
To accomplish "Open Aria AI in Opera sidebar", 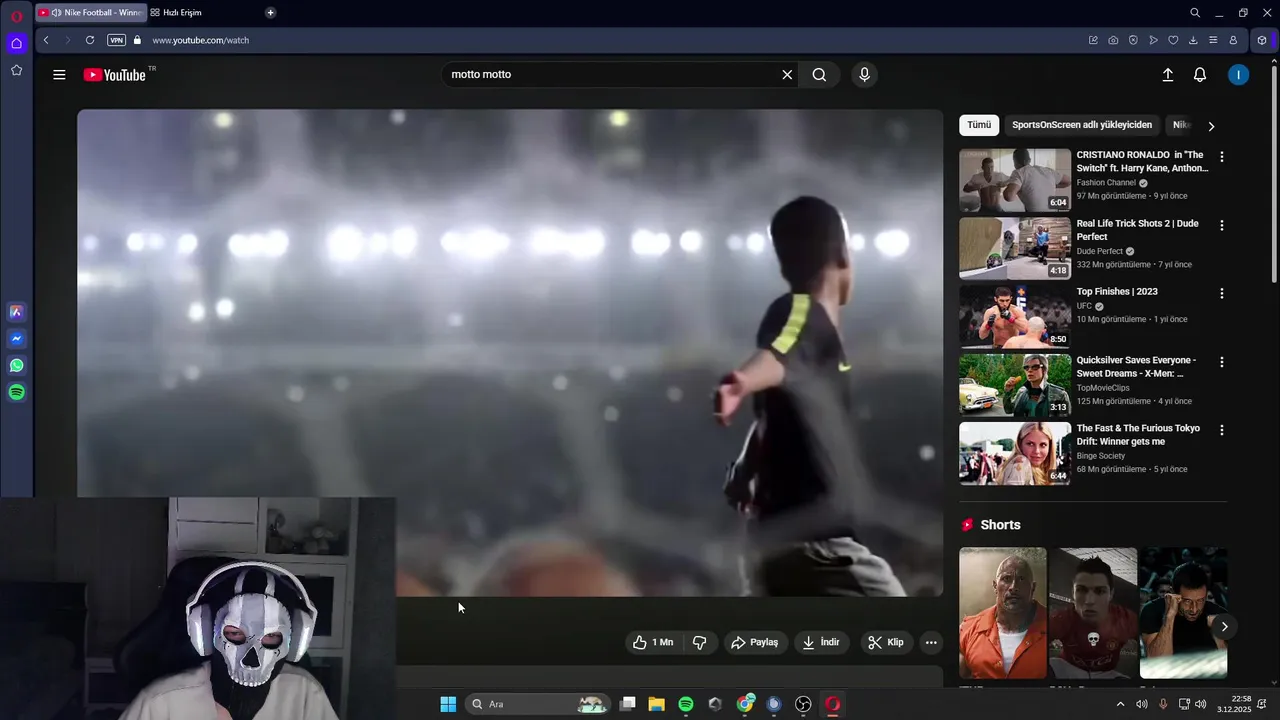I will point(16,312).
